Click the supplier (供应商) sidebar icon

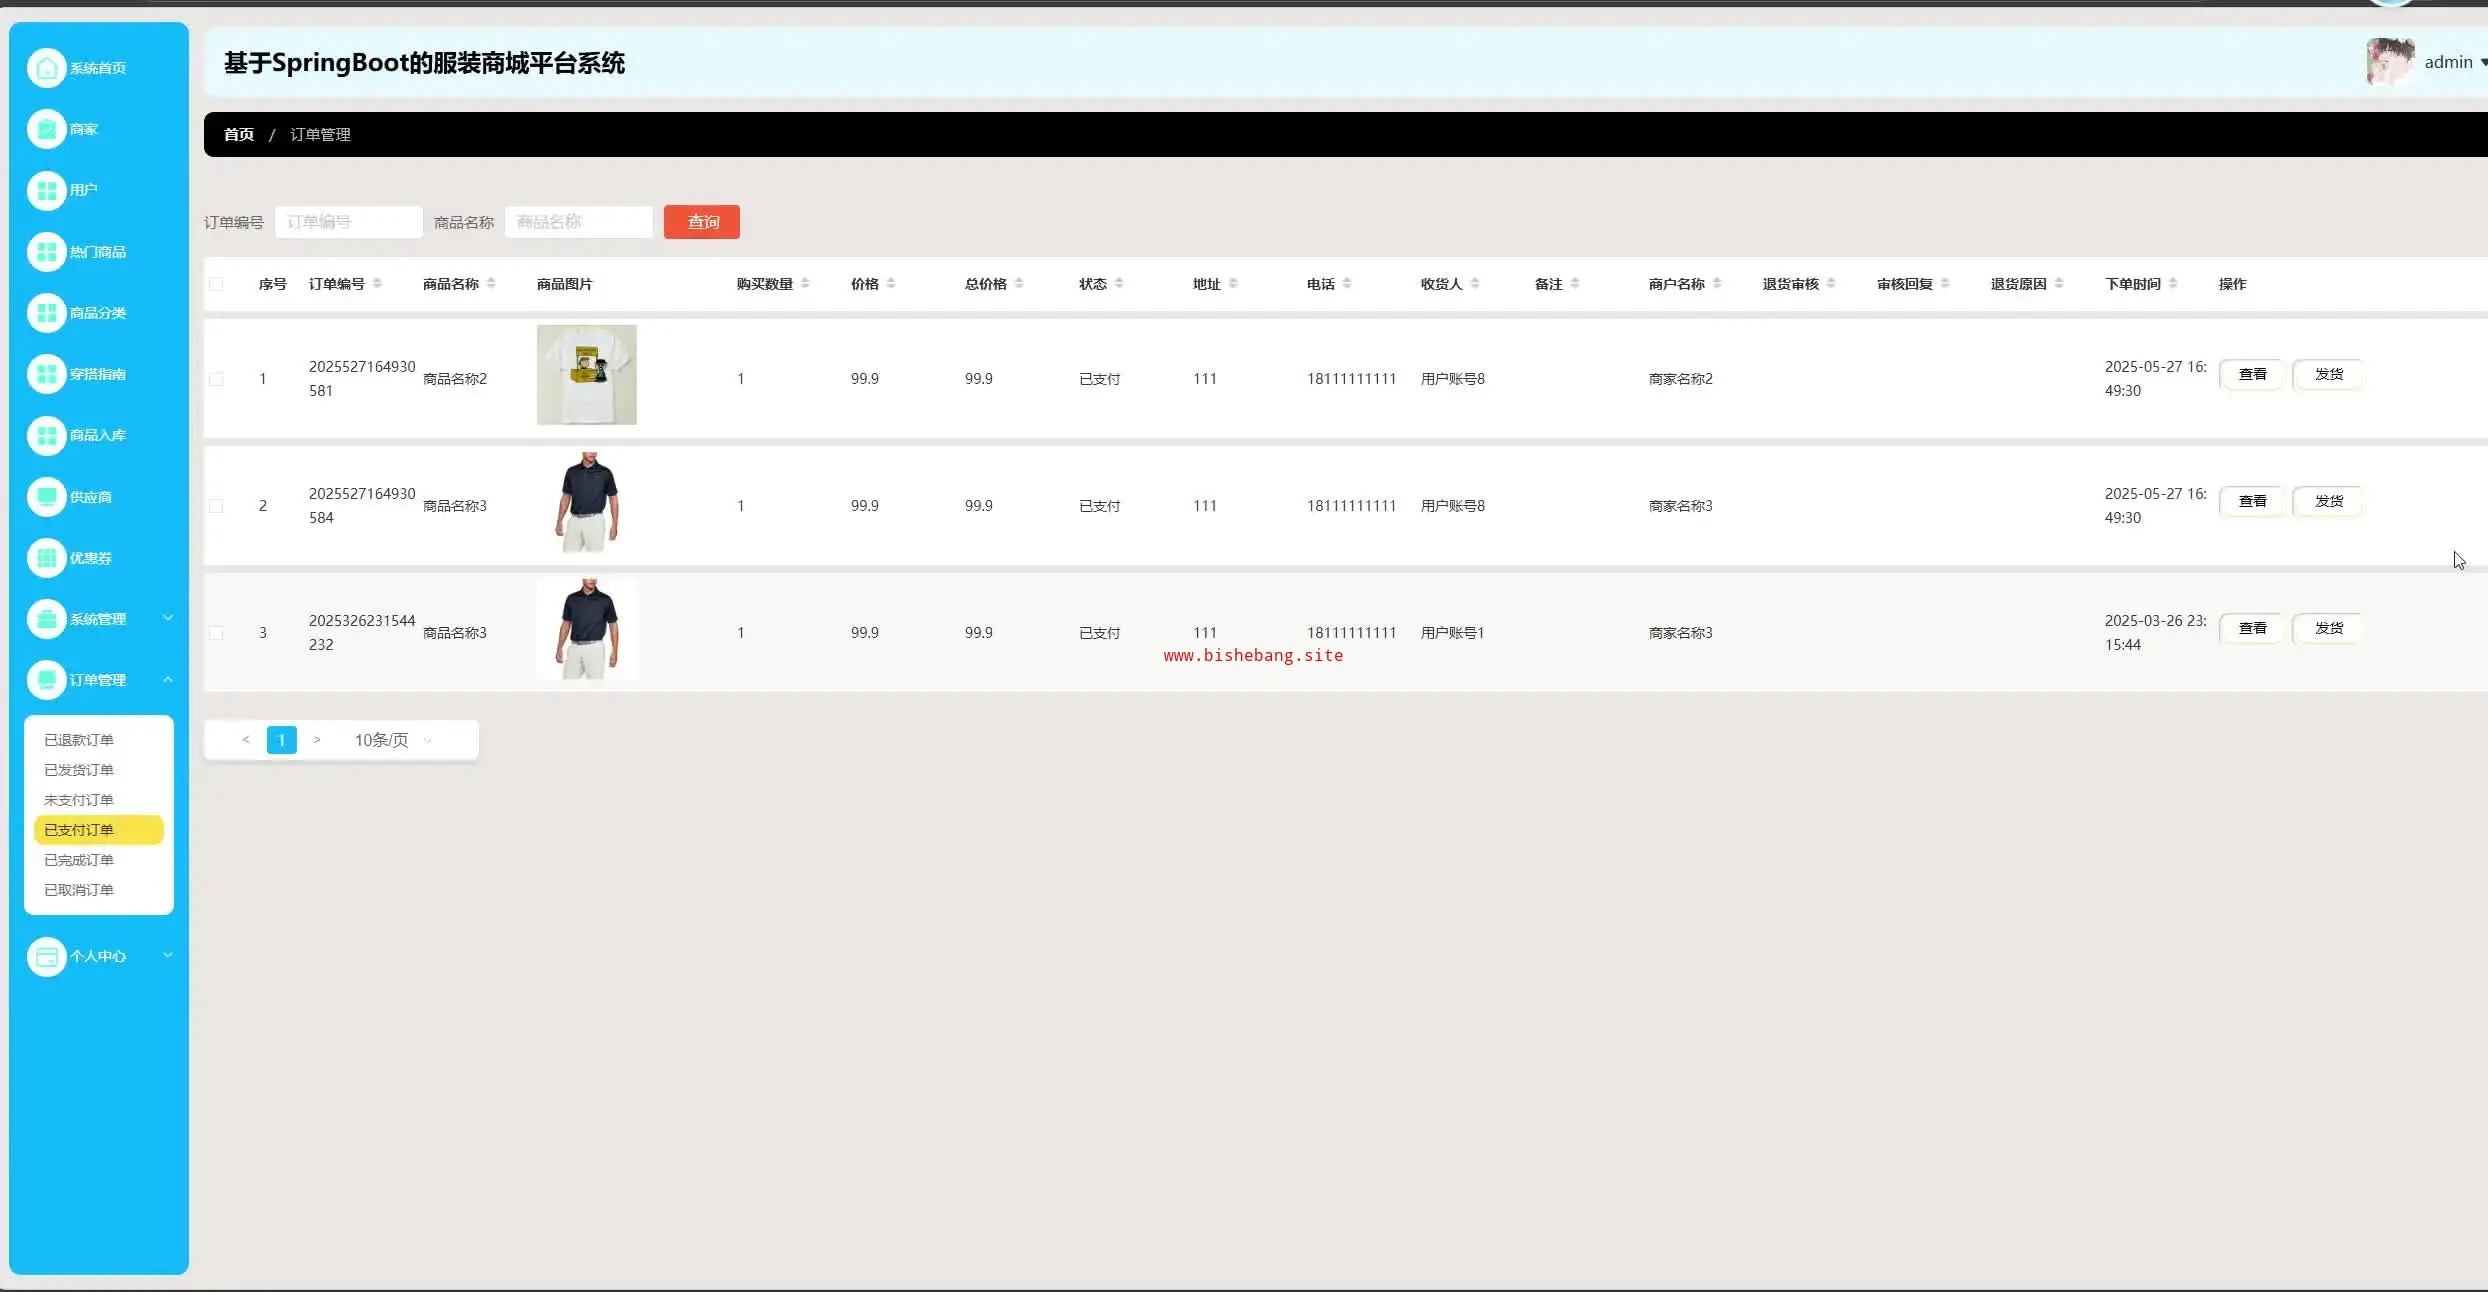46,497
